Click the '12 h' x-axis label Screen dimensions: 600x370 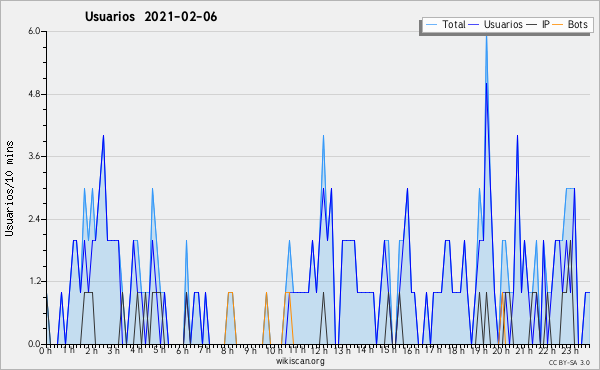[319, 351]
